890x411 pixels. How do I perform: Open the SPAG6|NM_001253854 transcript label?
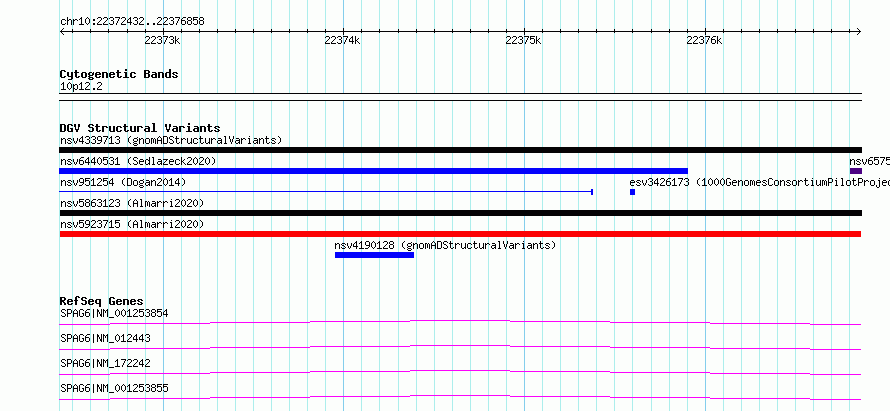[114, 313]
